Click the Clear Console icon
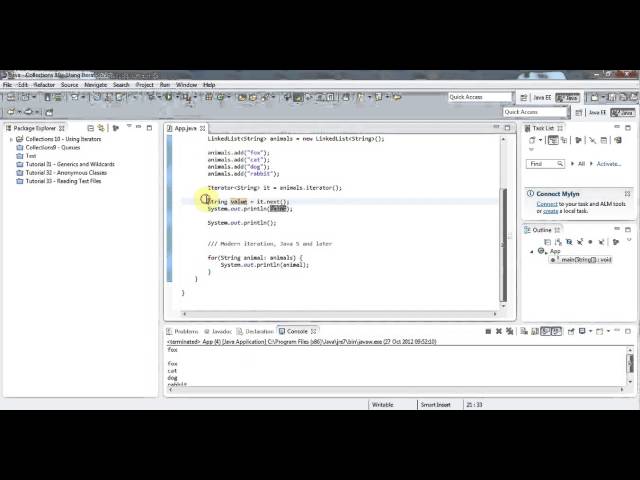The image size is (640, 480). 524,331
